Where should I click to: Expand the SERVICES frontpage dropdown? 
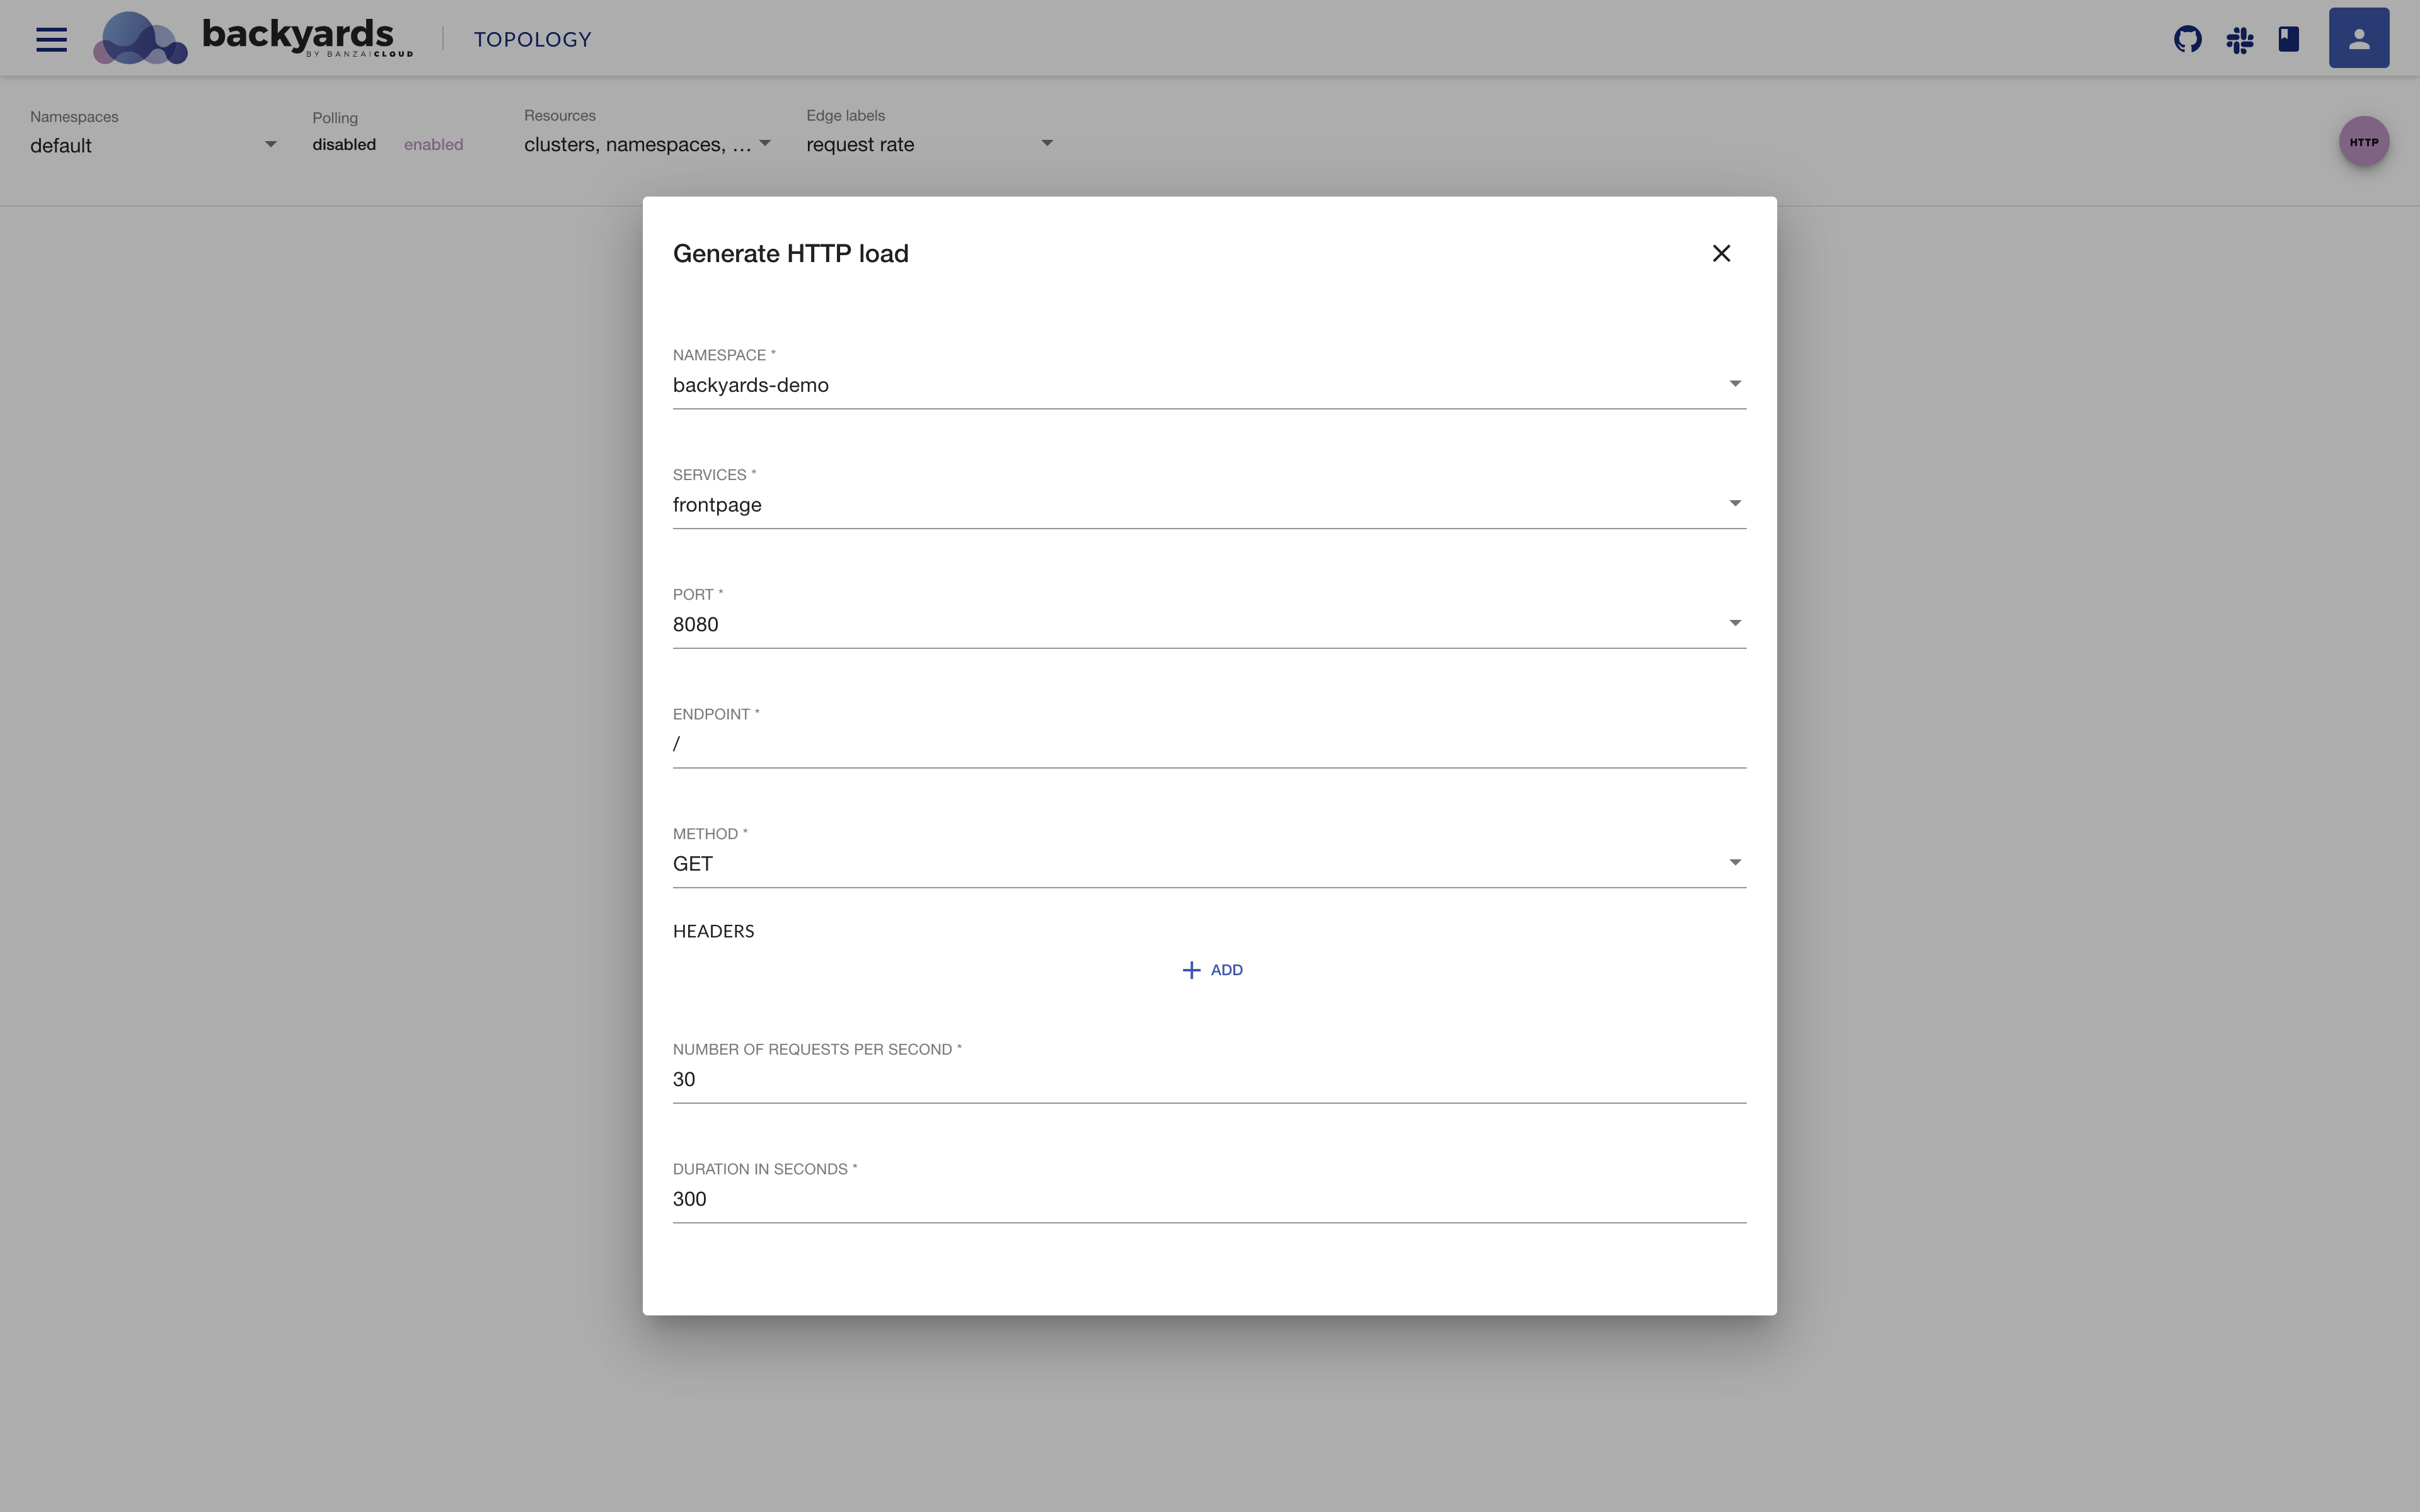click(x=1209, y=505)
